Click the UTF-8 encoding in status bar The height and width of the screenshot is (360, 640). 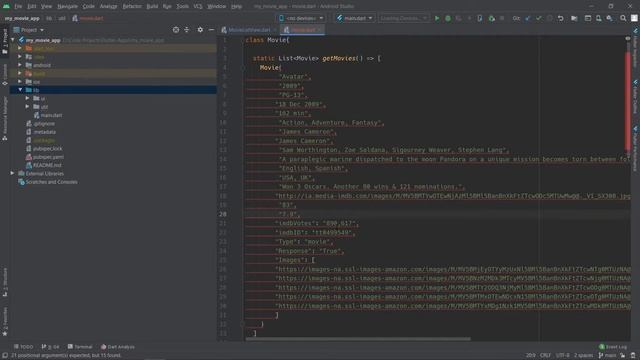[x=562, y=356]
